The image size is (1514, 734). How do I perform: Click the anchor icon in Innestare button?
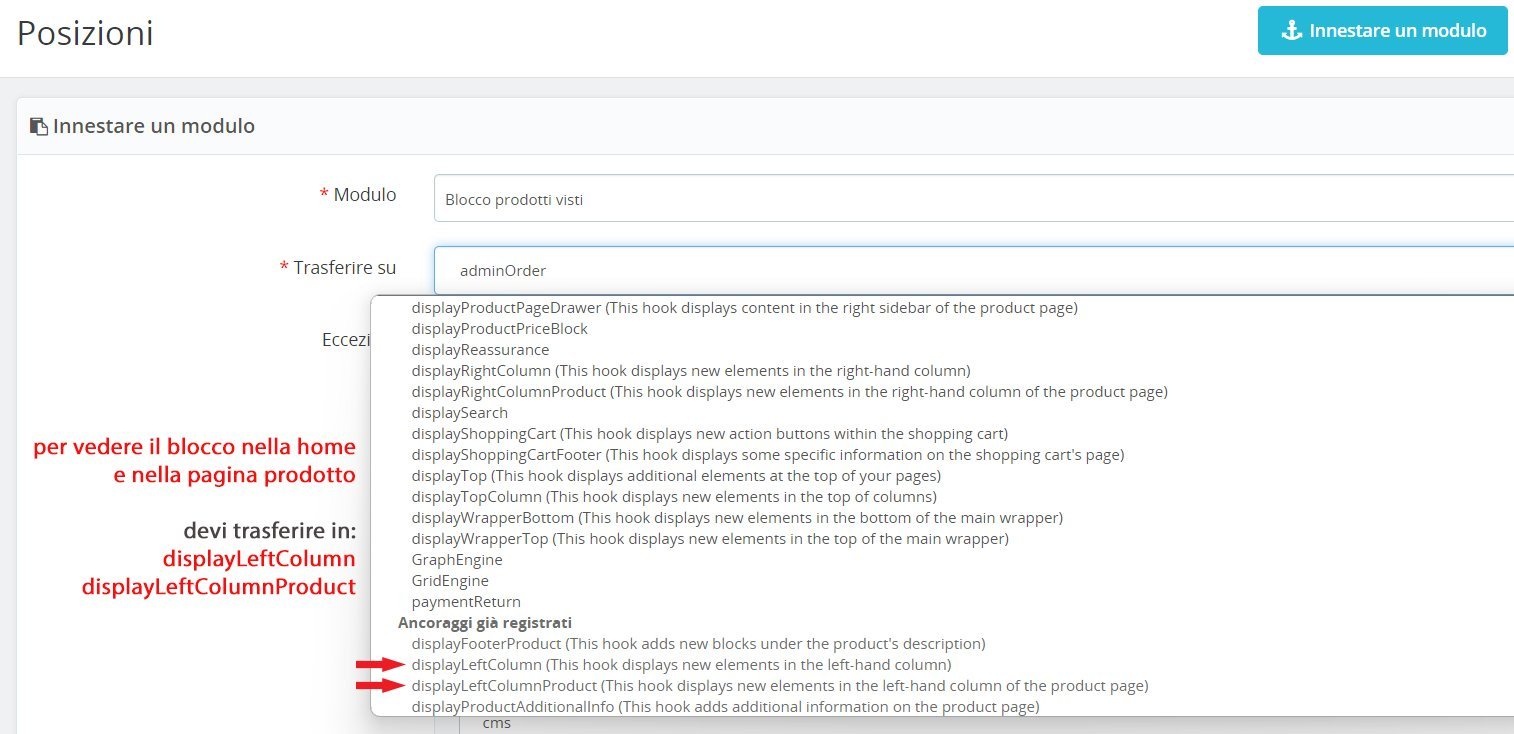click(1291, 31)
